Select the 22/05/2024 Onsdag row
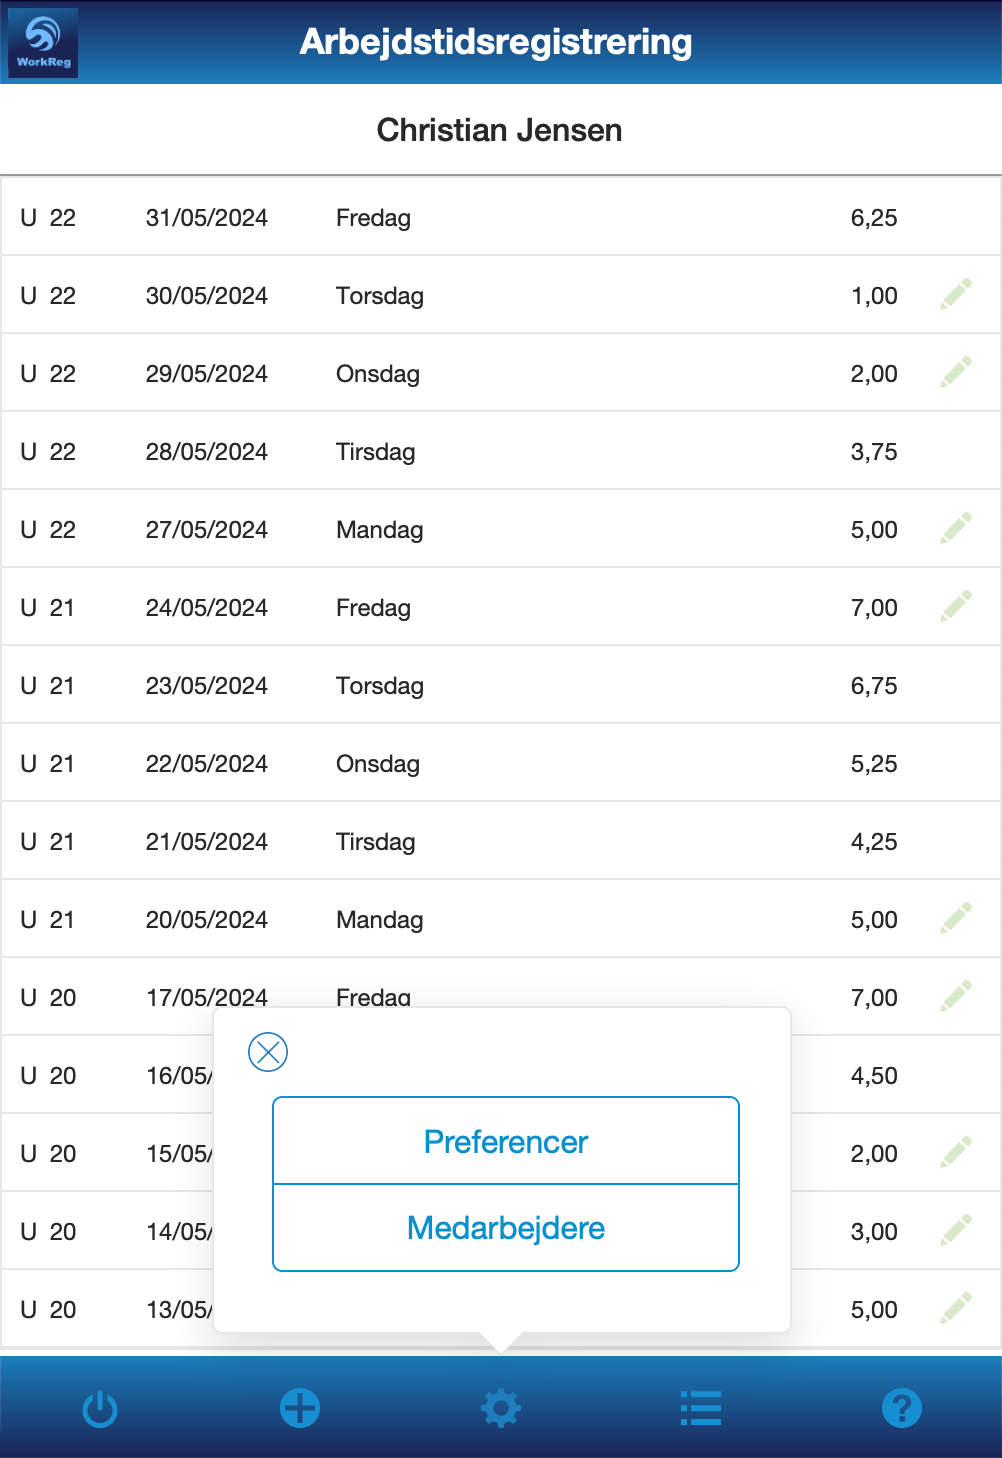The width and height of the screenshot is (1002, 1458). 500,764
